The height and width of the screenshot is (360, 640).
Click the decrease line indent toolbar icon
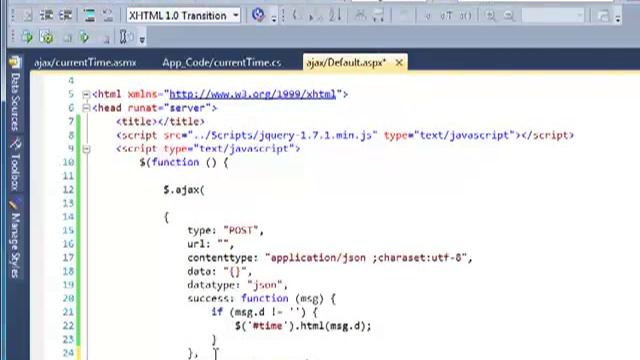coord(46,16)
